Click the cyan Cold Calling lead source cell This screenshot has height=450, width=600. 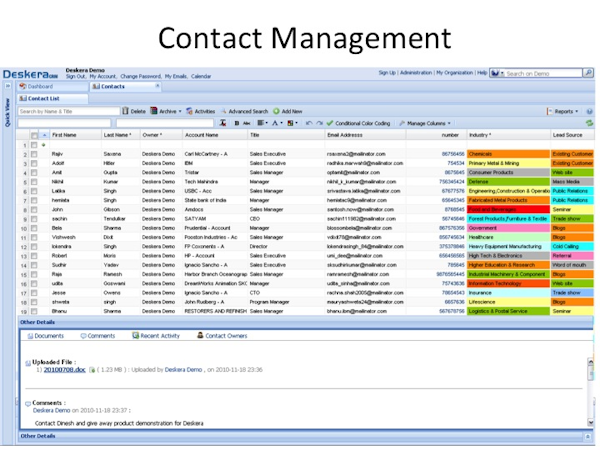coord(572,246)
